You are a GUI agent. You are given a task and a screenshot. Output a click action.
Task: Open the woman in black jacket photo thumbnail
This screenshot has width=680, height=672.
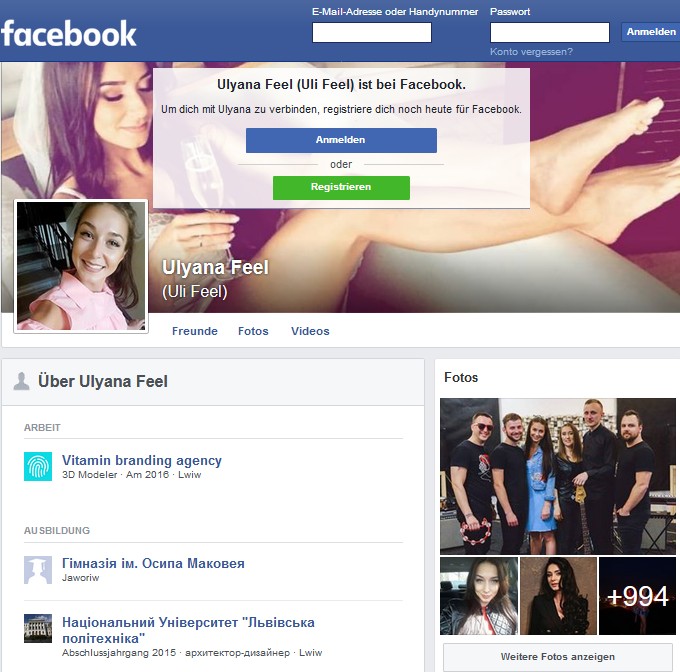[x=558, y=596]
